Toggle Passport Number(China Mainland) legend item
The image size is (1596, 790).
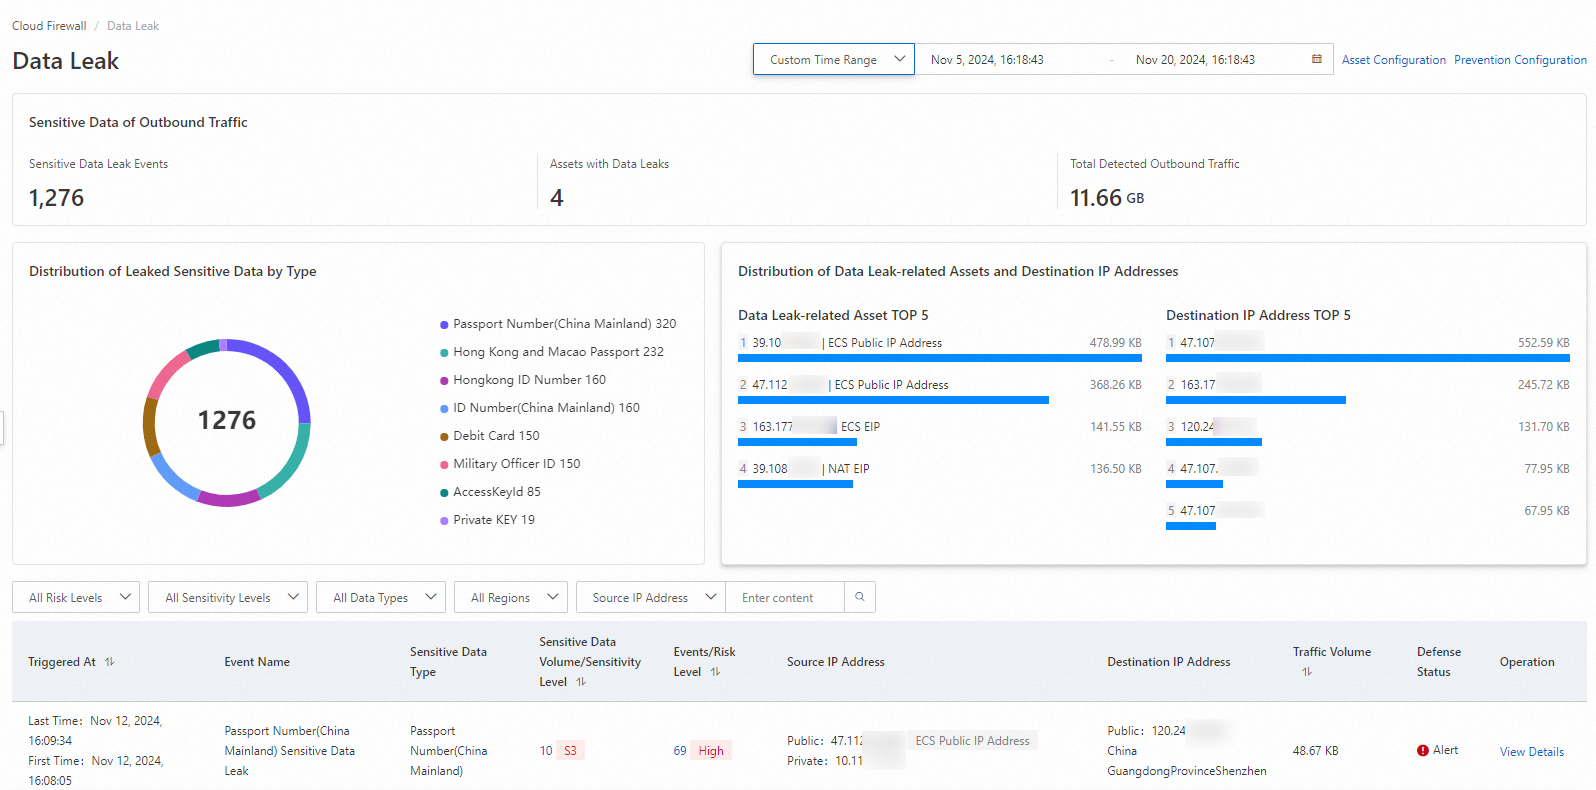tap(558, 324)
